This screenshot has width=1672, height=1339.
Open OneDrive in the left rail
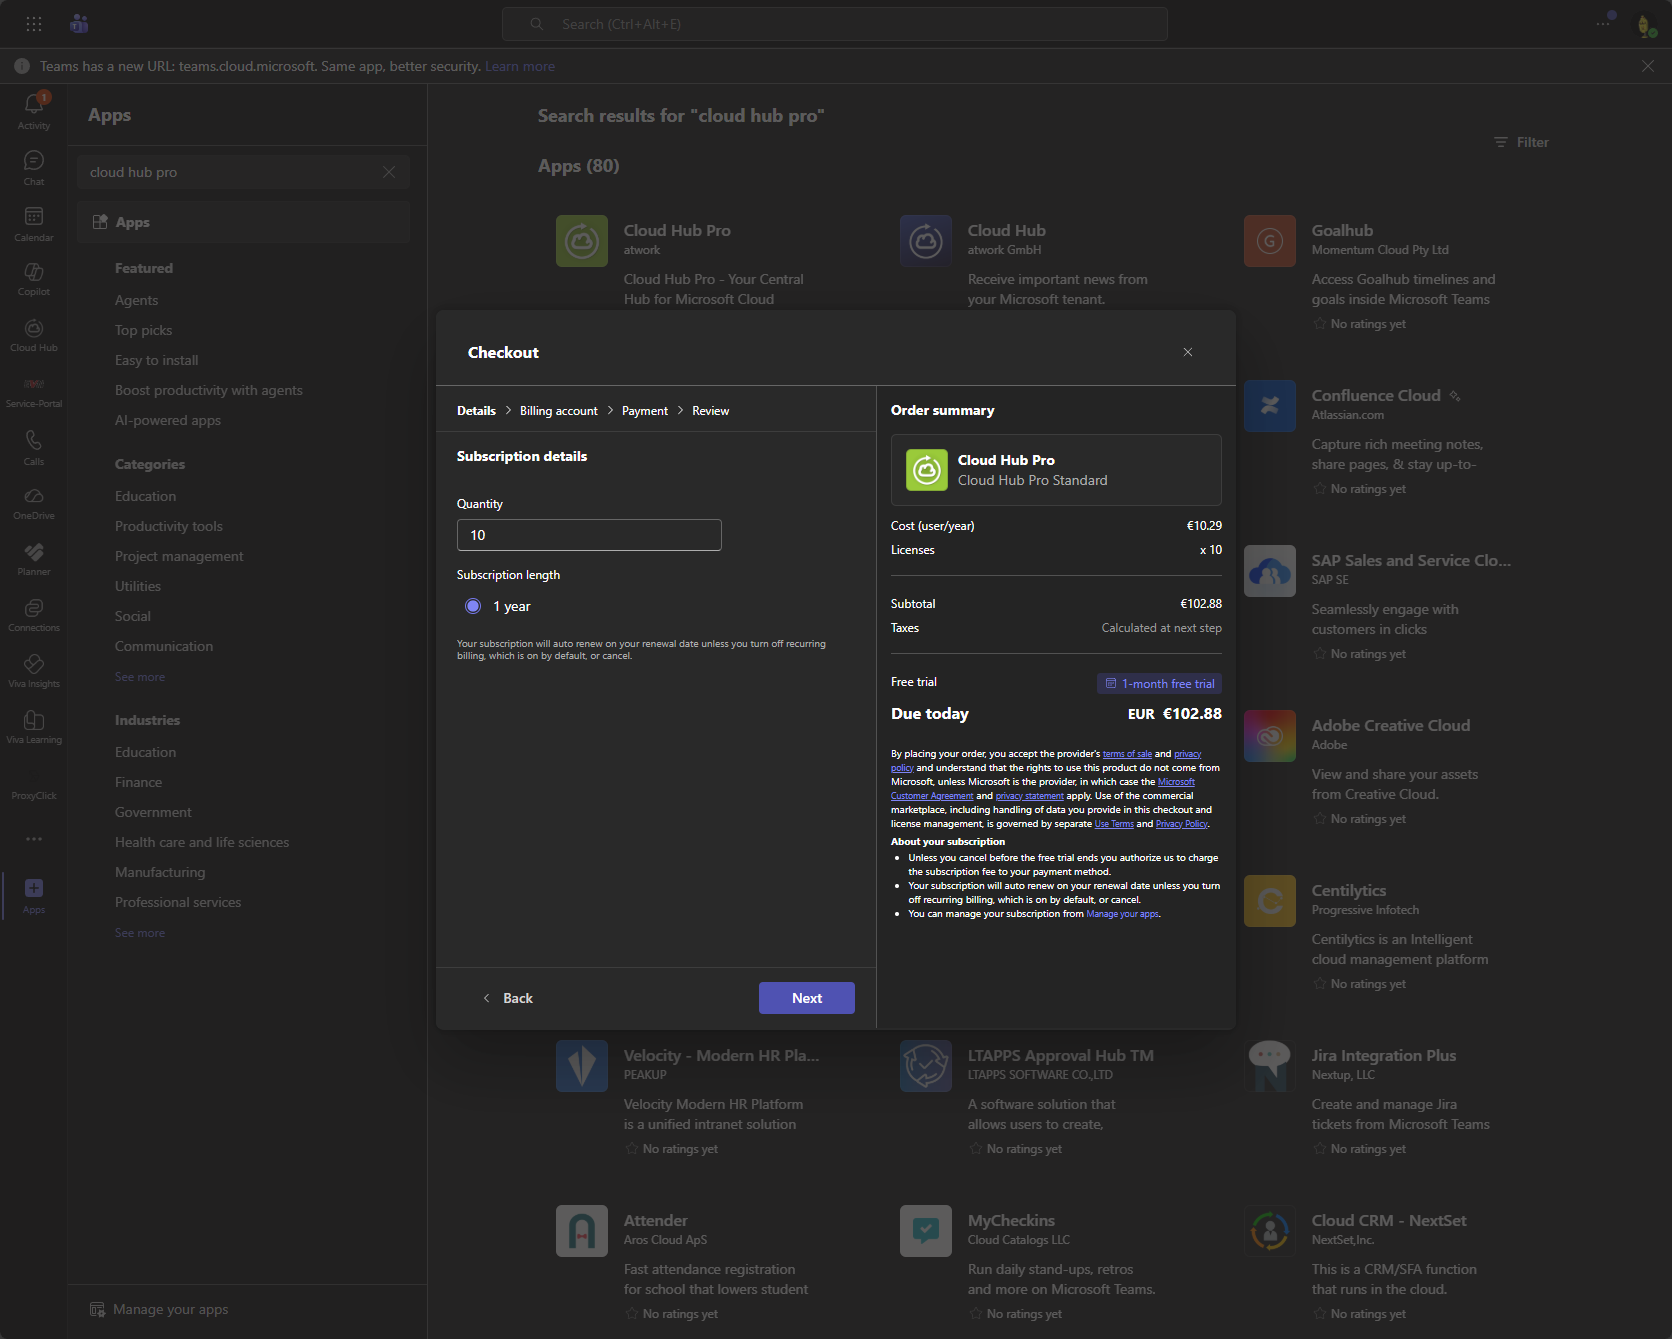pyautogui.click(x=34, y=502)
